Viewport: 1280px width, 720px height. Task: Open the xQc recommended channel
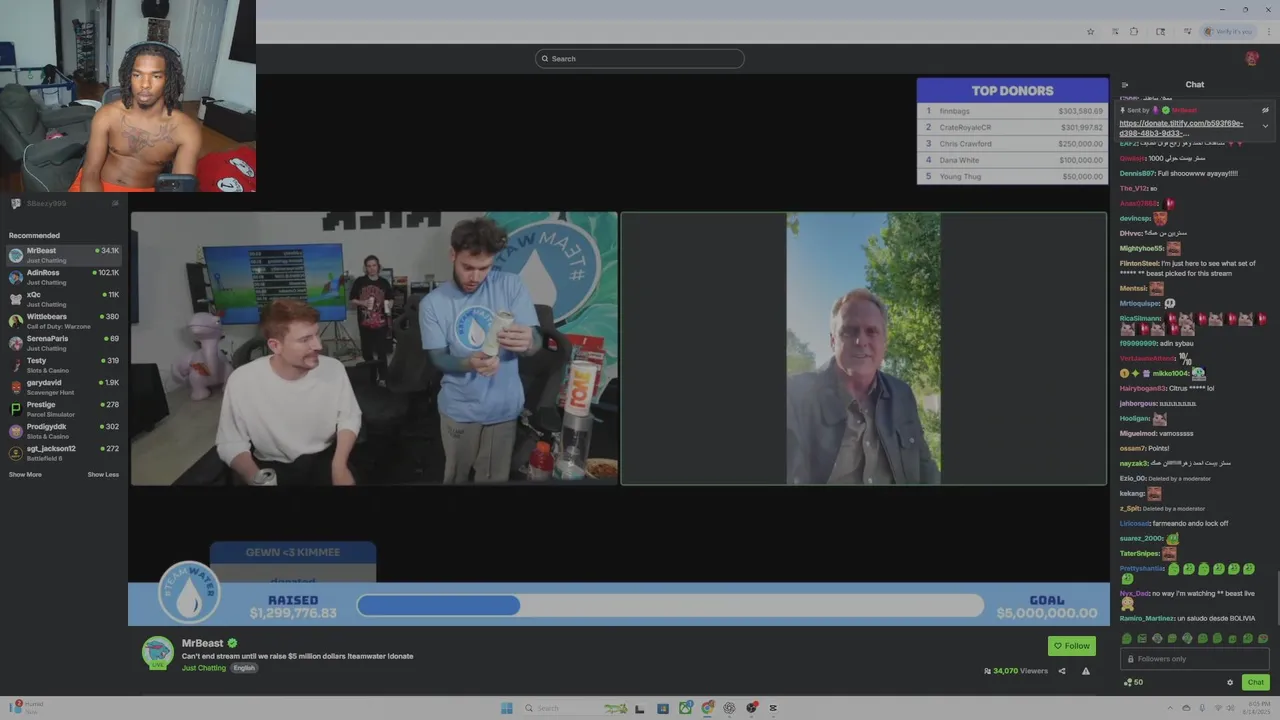pos(64,299)
